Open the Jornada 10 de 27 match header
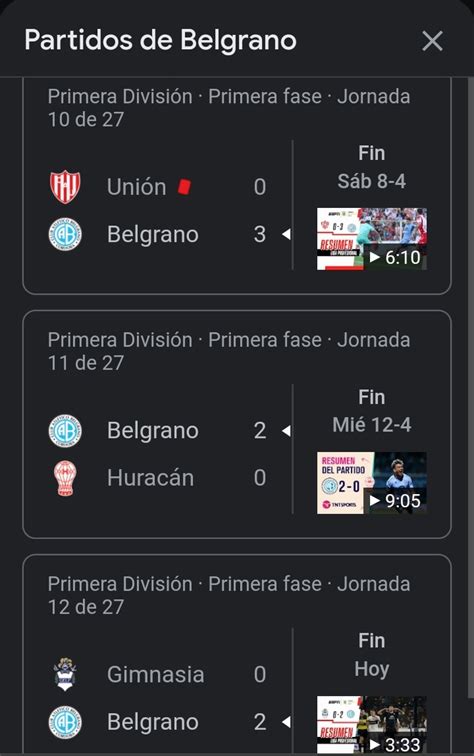 229,108
